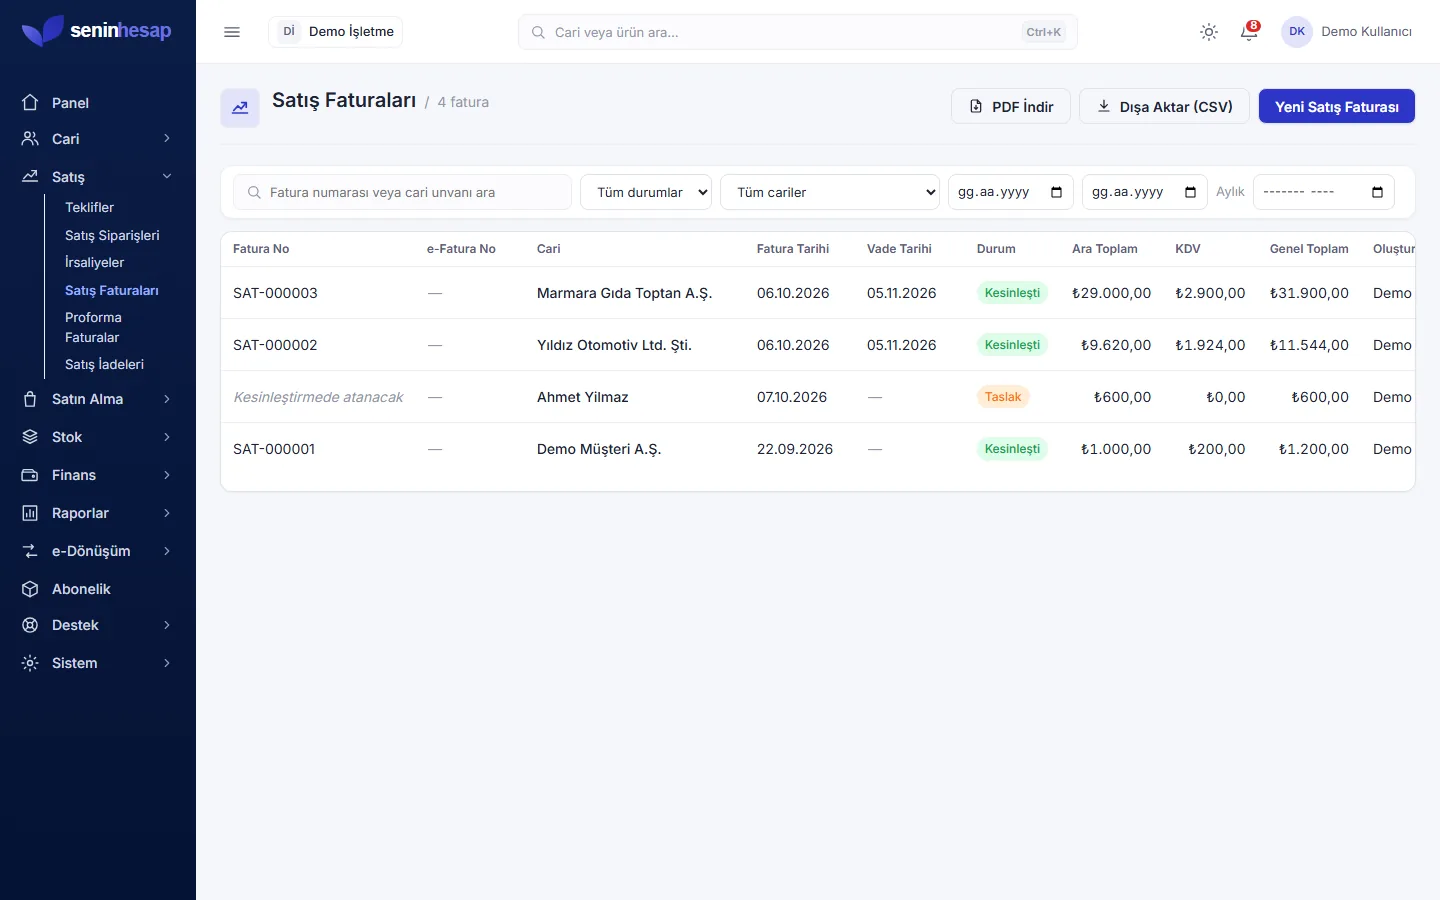Screen dimensions: 1440x900
Task: Open Satış Siparişleri in the sidebar
Action: click(x=112, y=235)
